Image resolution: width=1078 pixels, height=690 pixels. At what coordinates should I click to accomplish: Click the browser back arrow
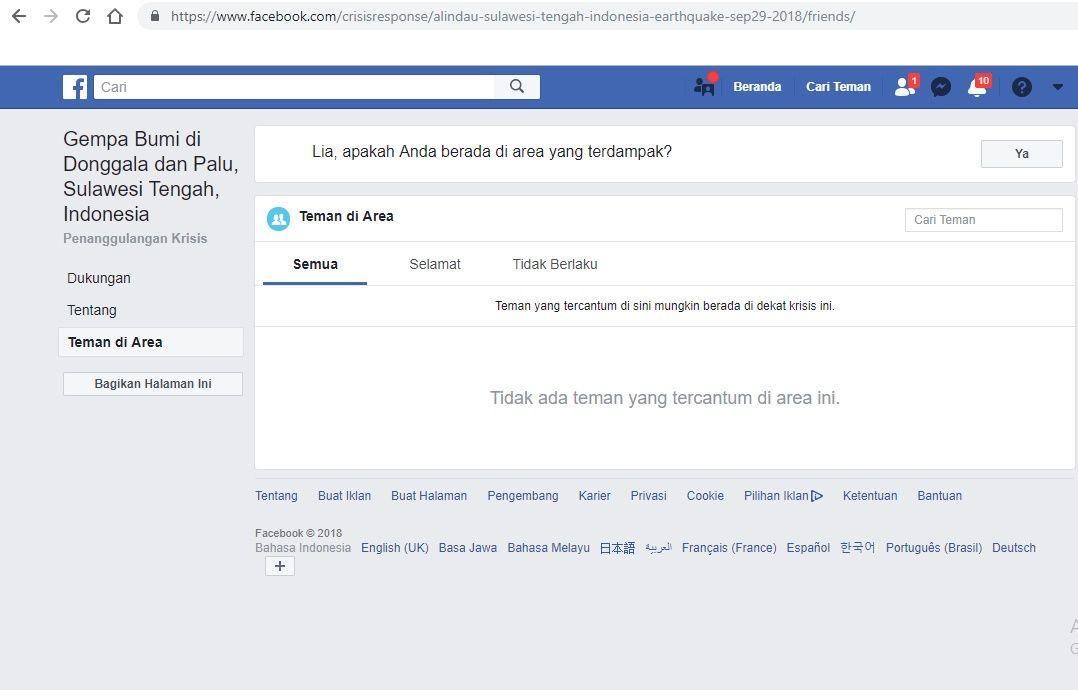point(19,16)
